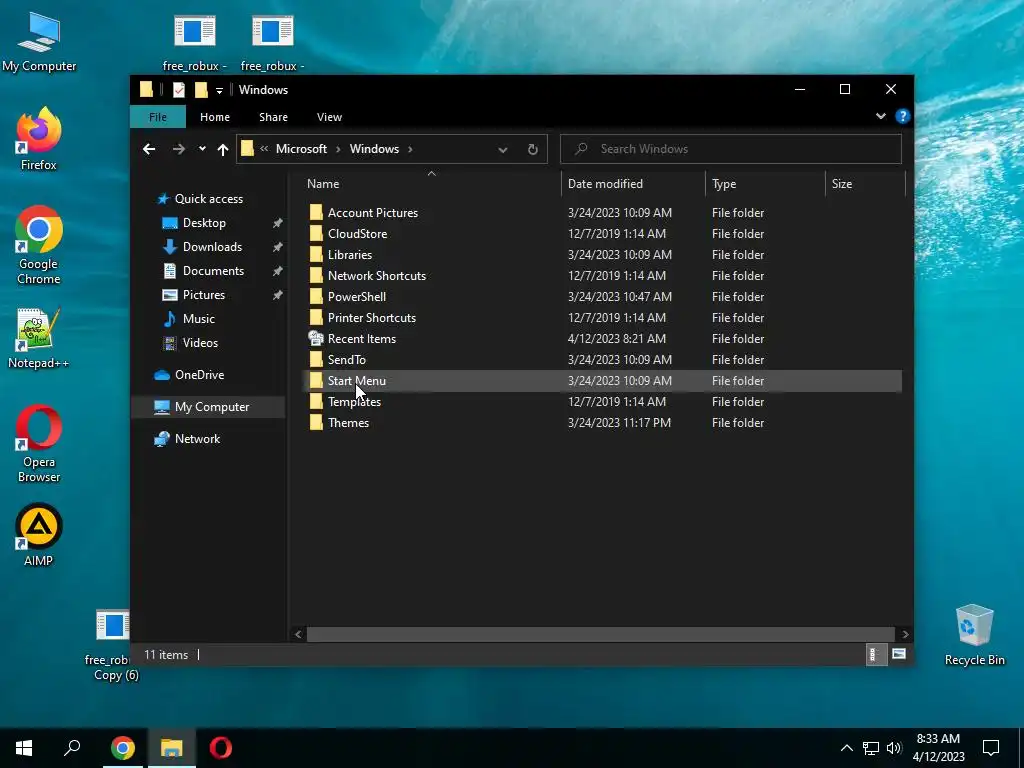Open Notepad++ desktop shortcut
Screen dimensions: 1024x768
[39, 338]
